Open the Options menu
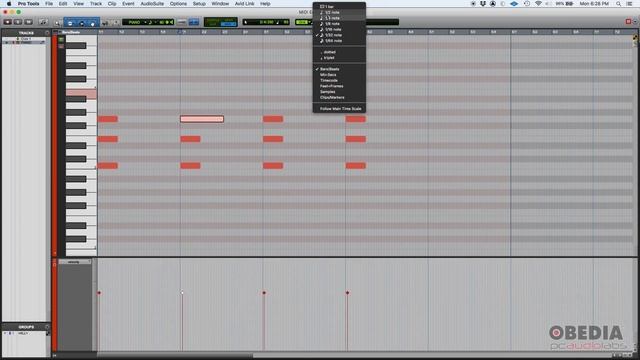 click(178, 3)
